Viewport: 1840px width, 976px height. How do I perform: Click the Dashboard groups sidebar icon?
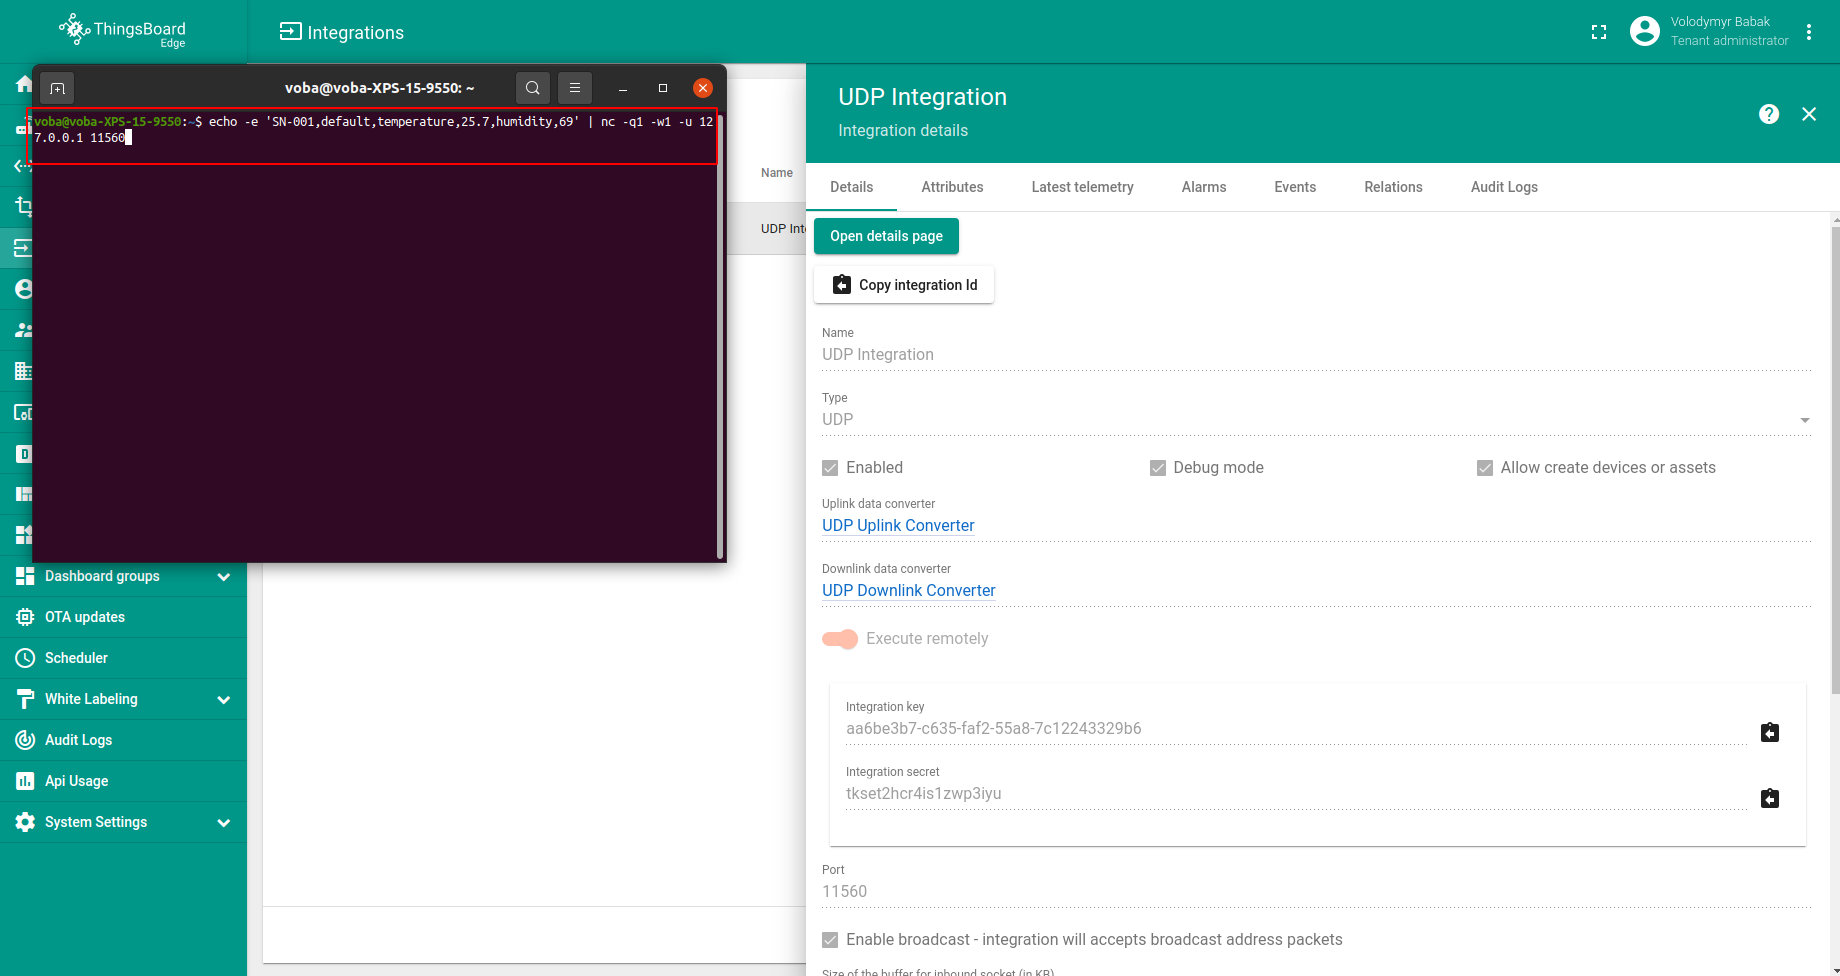(25, 576)
